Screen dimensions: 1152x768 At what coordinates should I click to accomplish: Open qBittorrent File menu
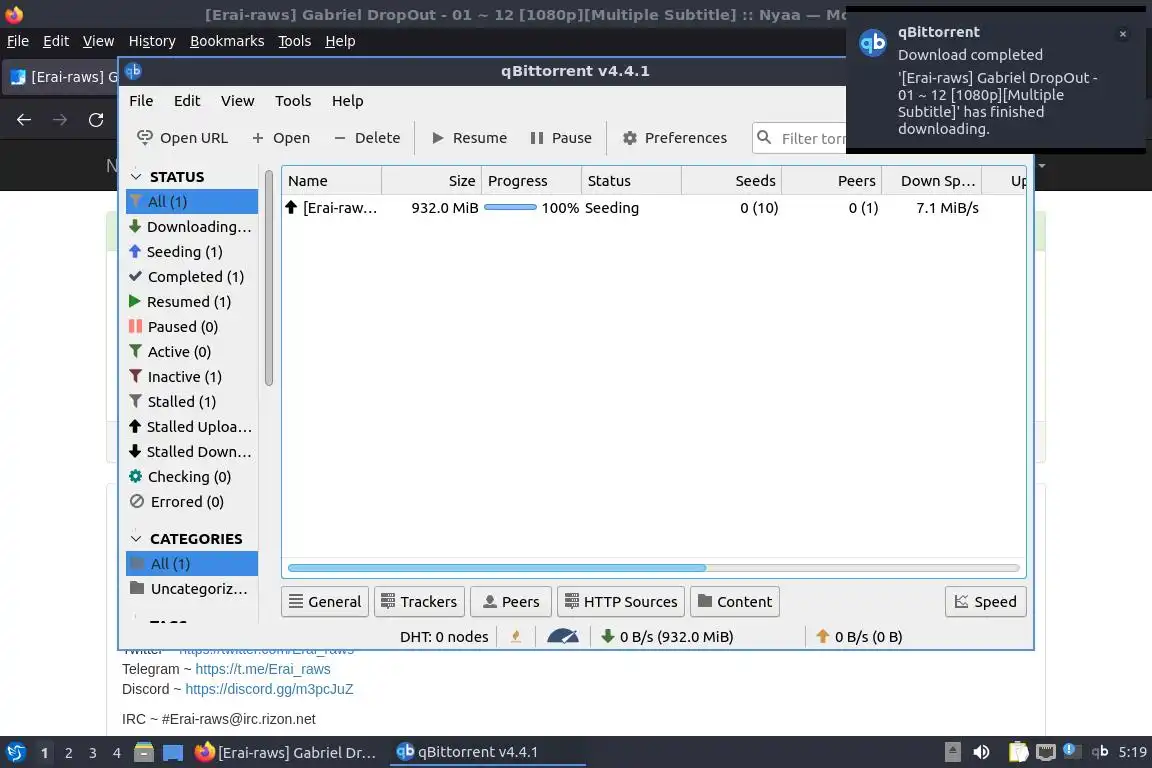(x=141, y=101)
